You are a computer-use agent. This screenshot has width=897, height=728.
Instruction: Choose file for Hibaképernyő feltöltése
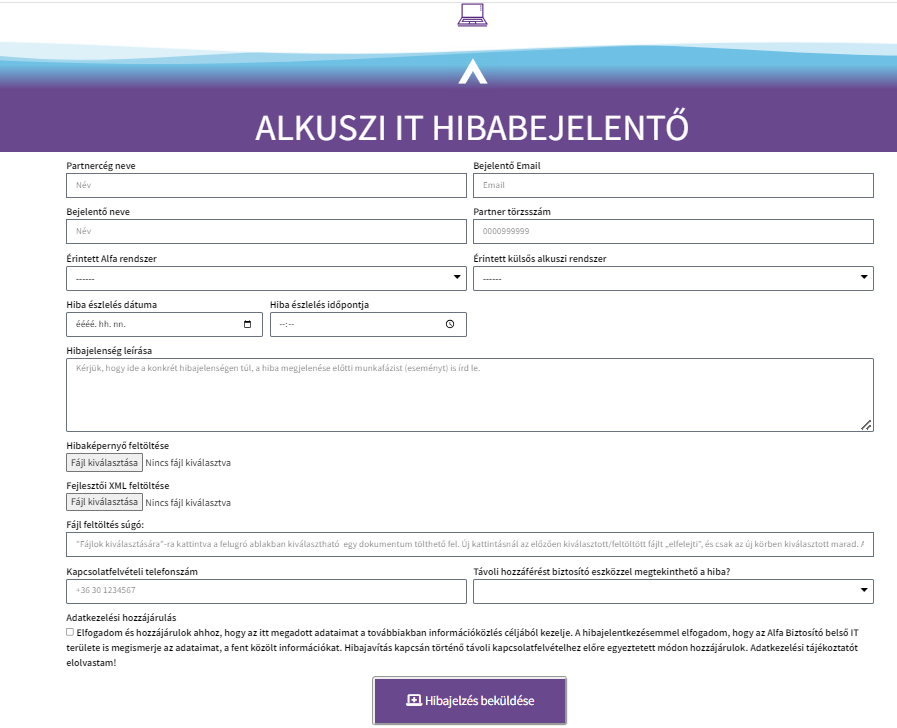pyautogui.click(x=104, y=463)
